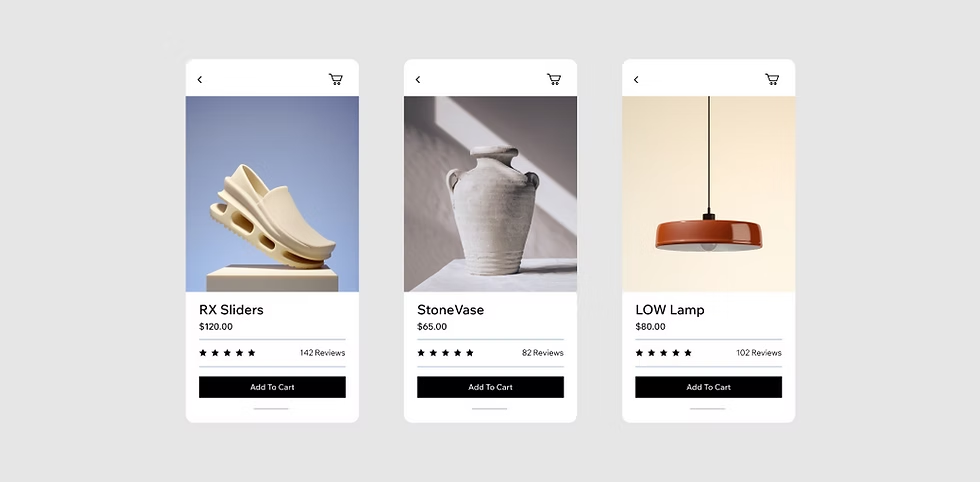Select the LOW Lamp product image

point(709,194)
